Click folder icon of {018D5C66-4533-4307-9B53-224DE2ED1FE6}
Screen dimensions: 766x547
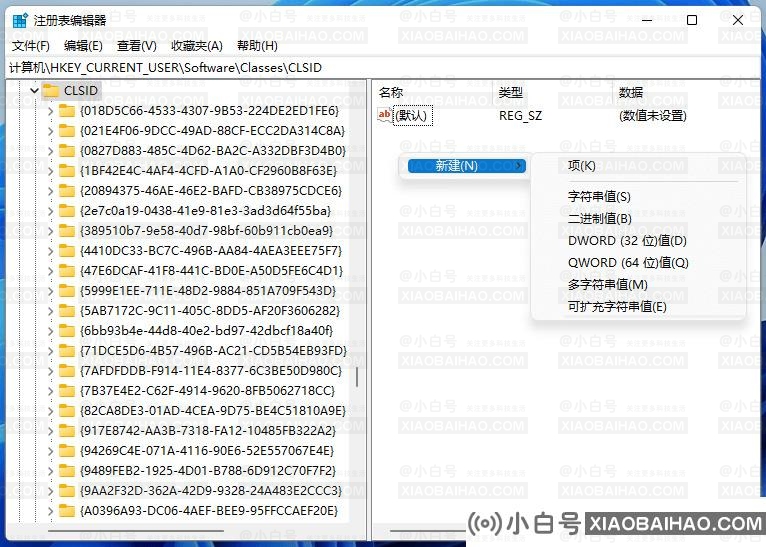pyautogui.click(x=67, y=111)
